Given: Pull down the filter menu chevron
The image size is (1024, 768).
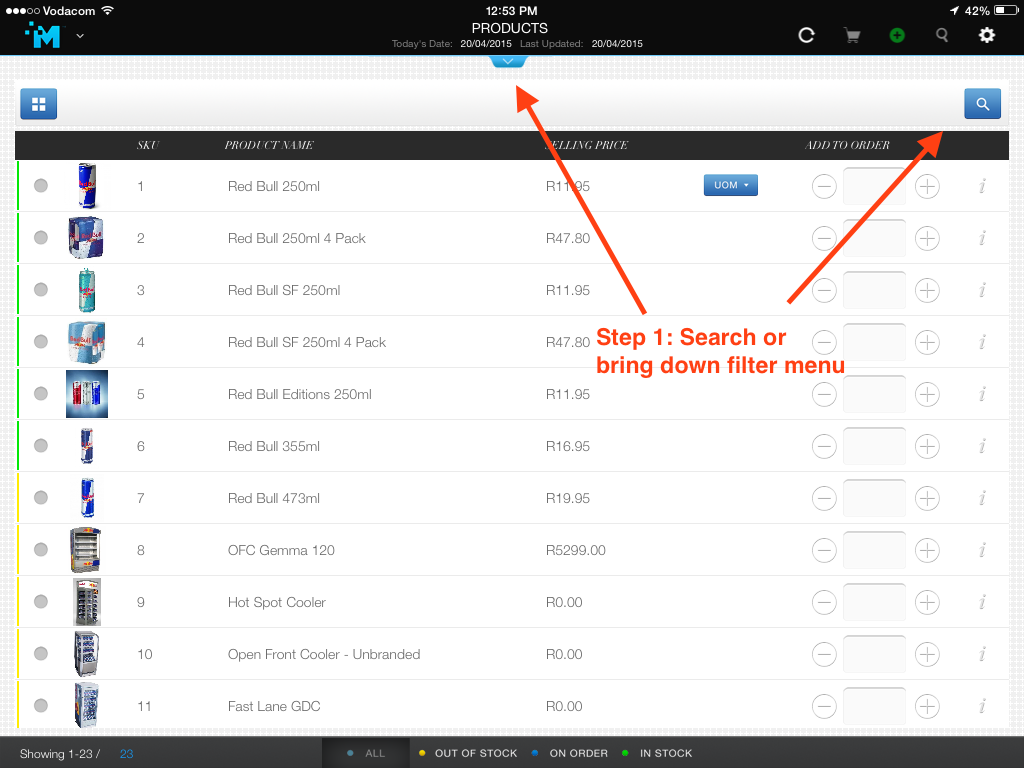Looking at the screenshot, I should [507, 61].
